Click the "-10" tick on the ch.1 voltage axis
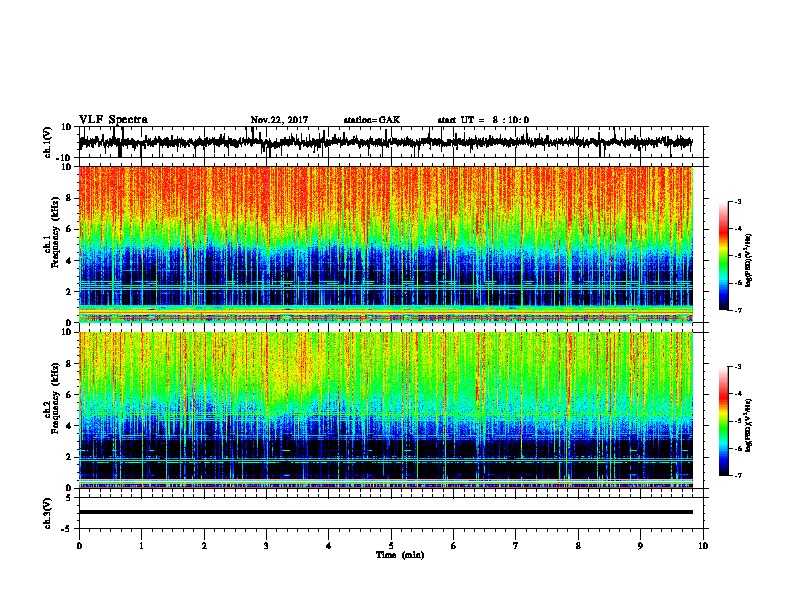Image resolution: width=792 pixels, height=612 pixels. [65, 158]
